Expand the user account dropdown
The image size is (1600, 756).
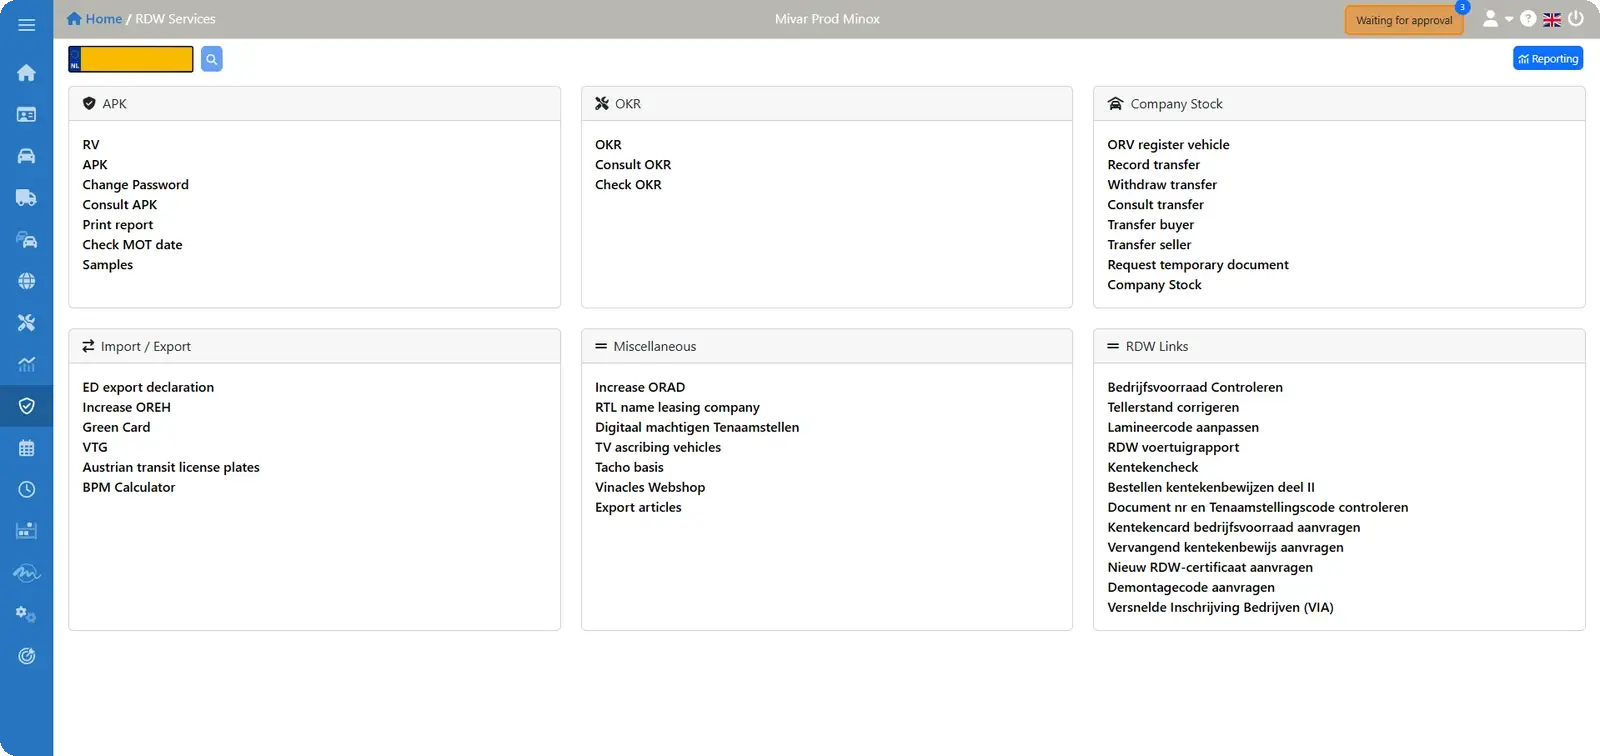(1497, 19)
